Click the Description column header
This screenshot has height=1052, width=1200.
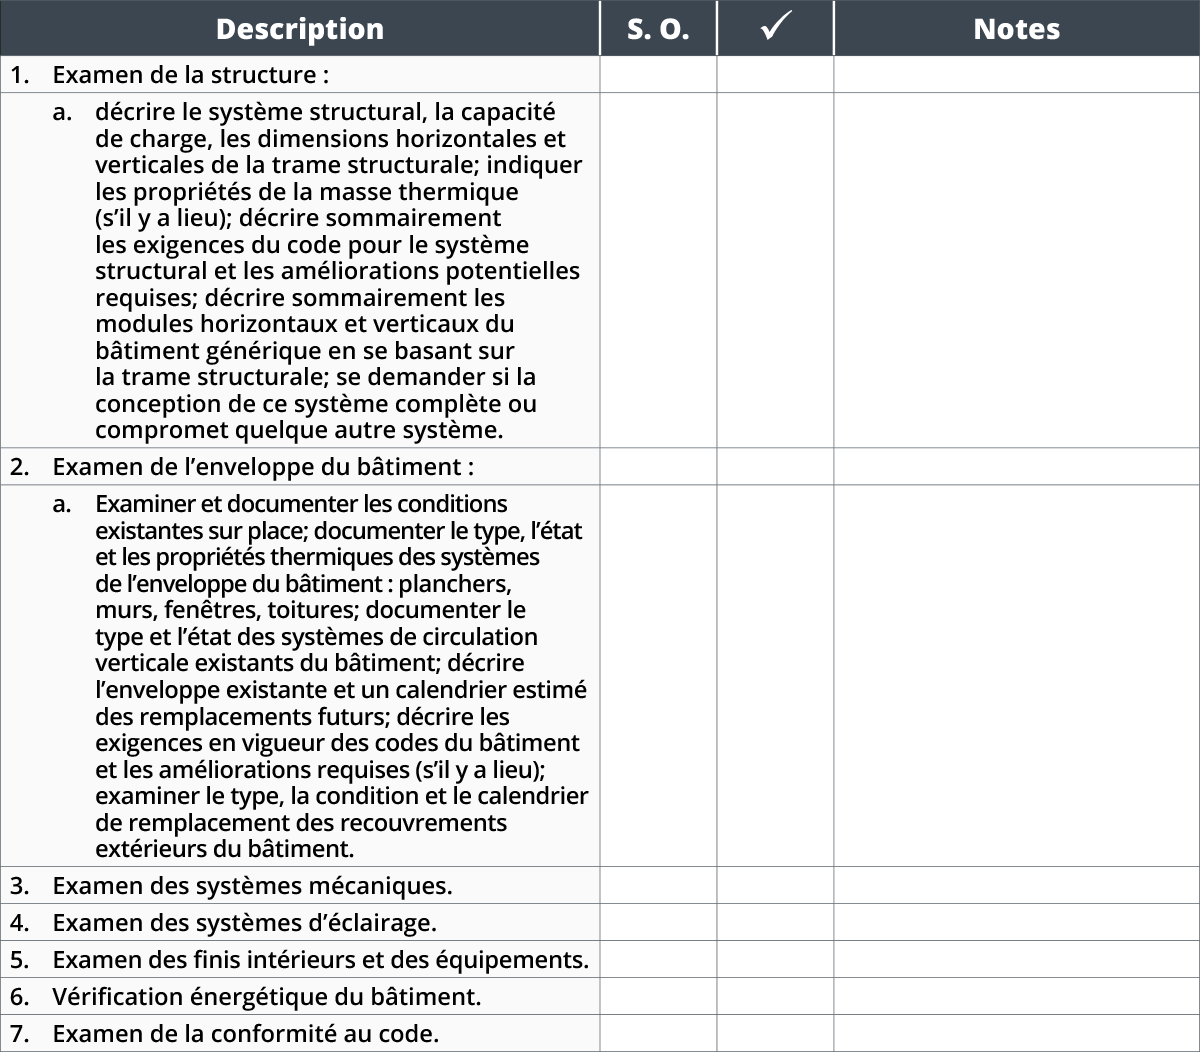(x=299, y=29)
